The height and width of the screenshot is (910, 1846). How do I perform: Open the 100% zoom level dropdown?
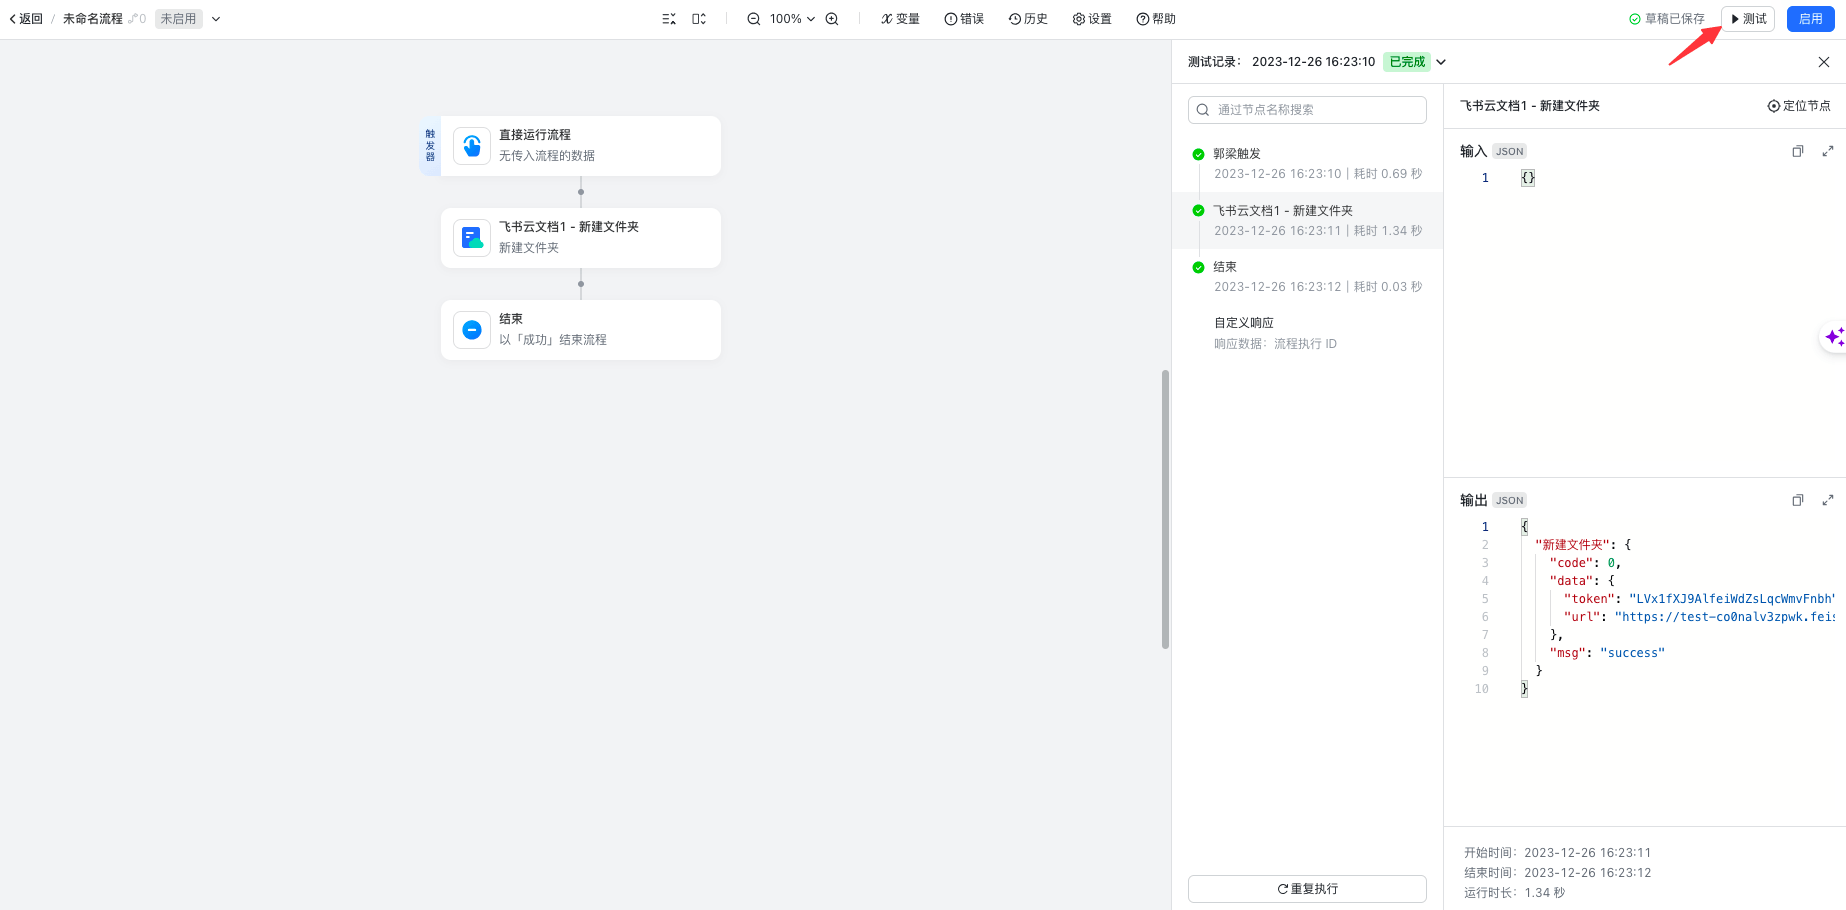click(x=792, y=19)
